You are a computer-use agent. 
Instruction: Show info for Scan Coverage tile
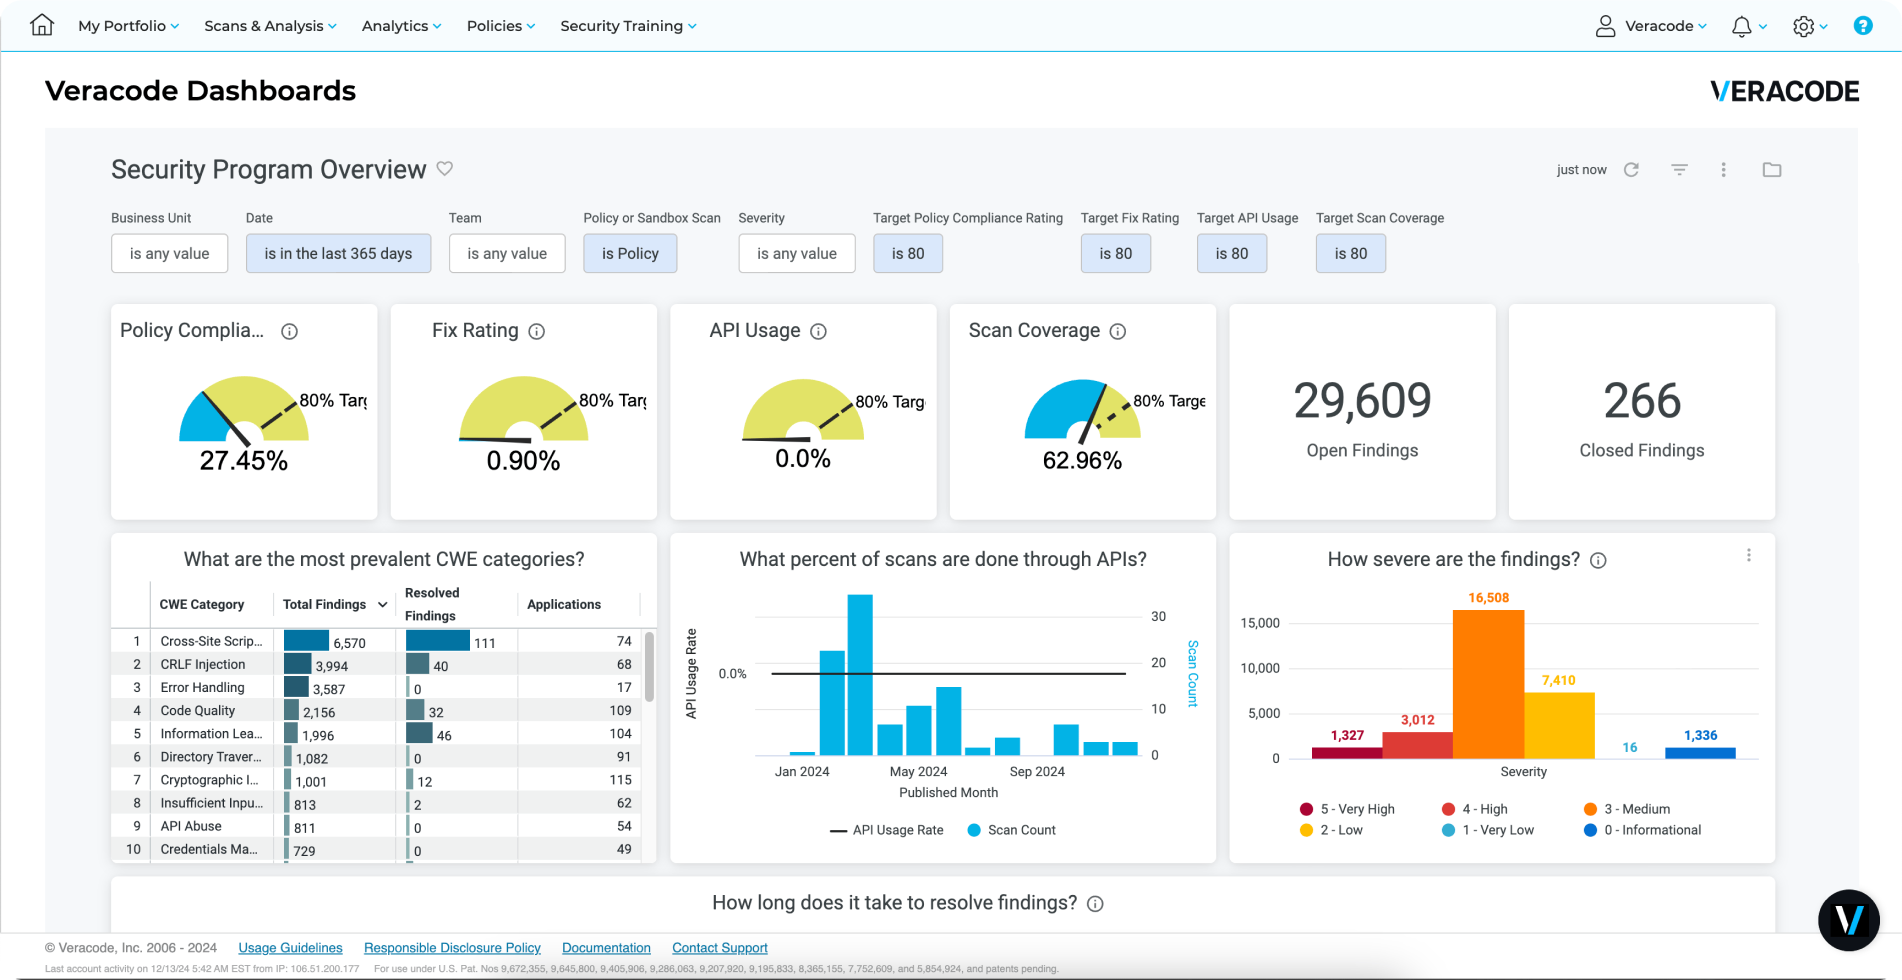(1118, 331)
